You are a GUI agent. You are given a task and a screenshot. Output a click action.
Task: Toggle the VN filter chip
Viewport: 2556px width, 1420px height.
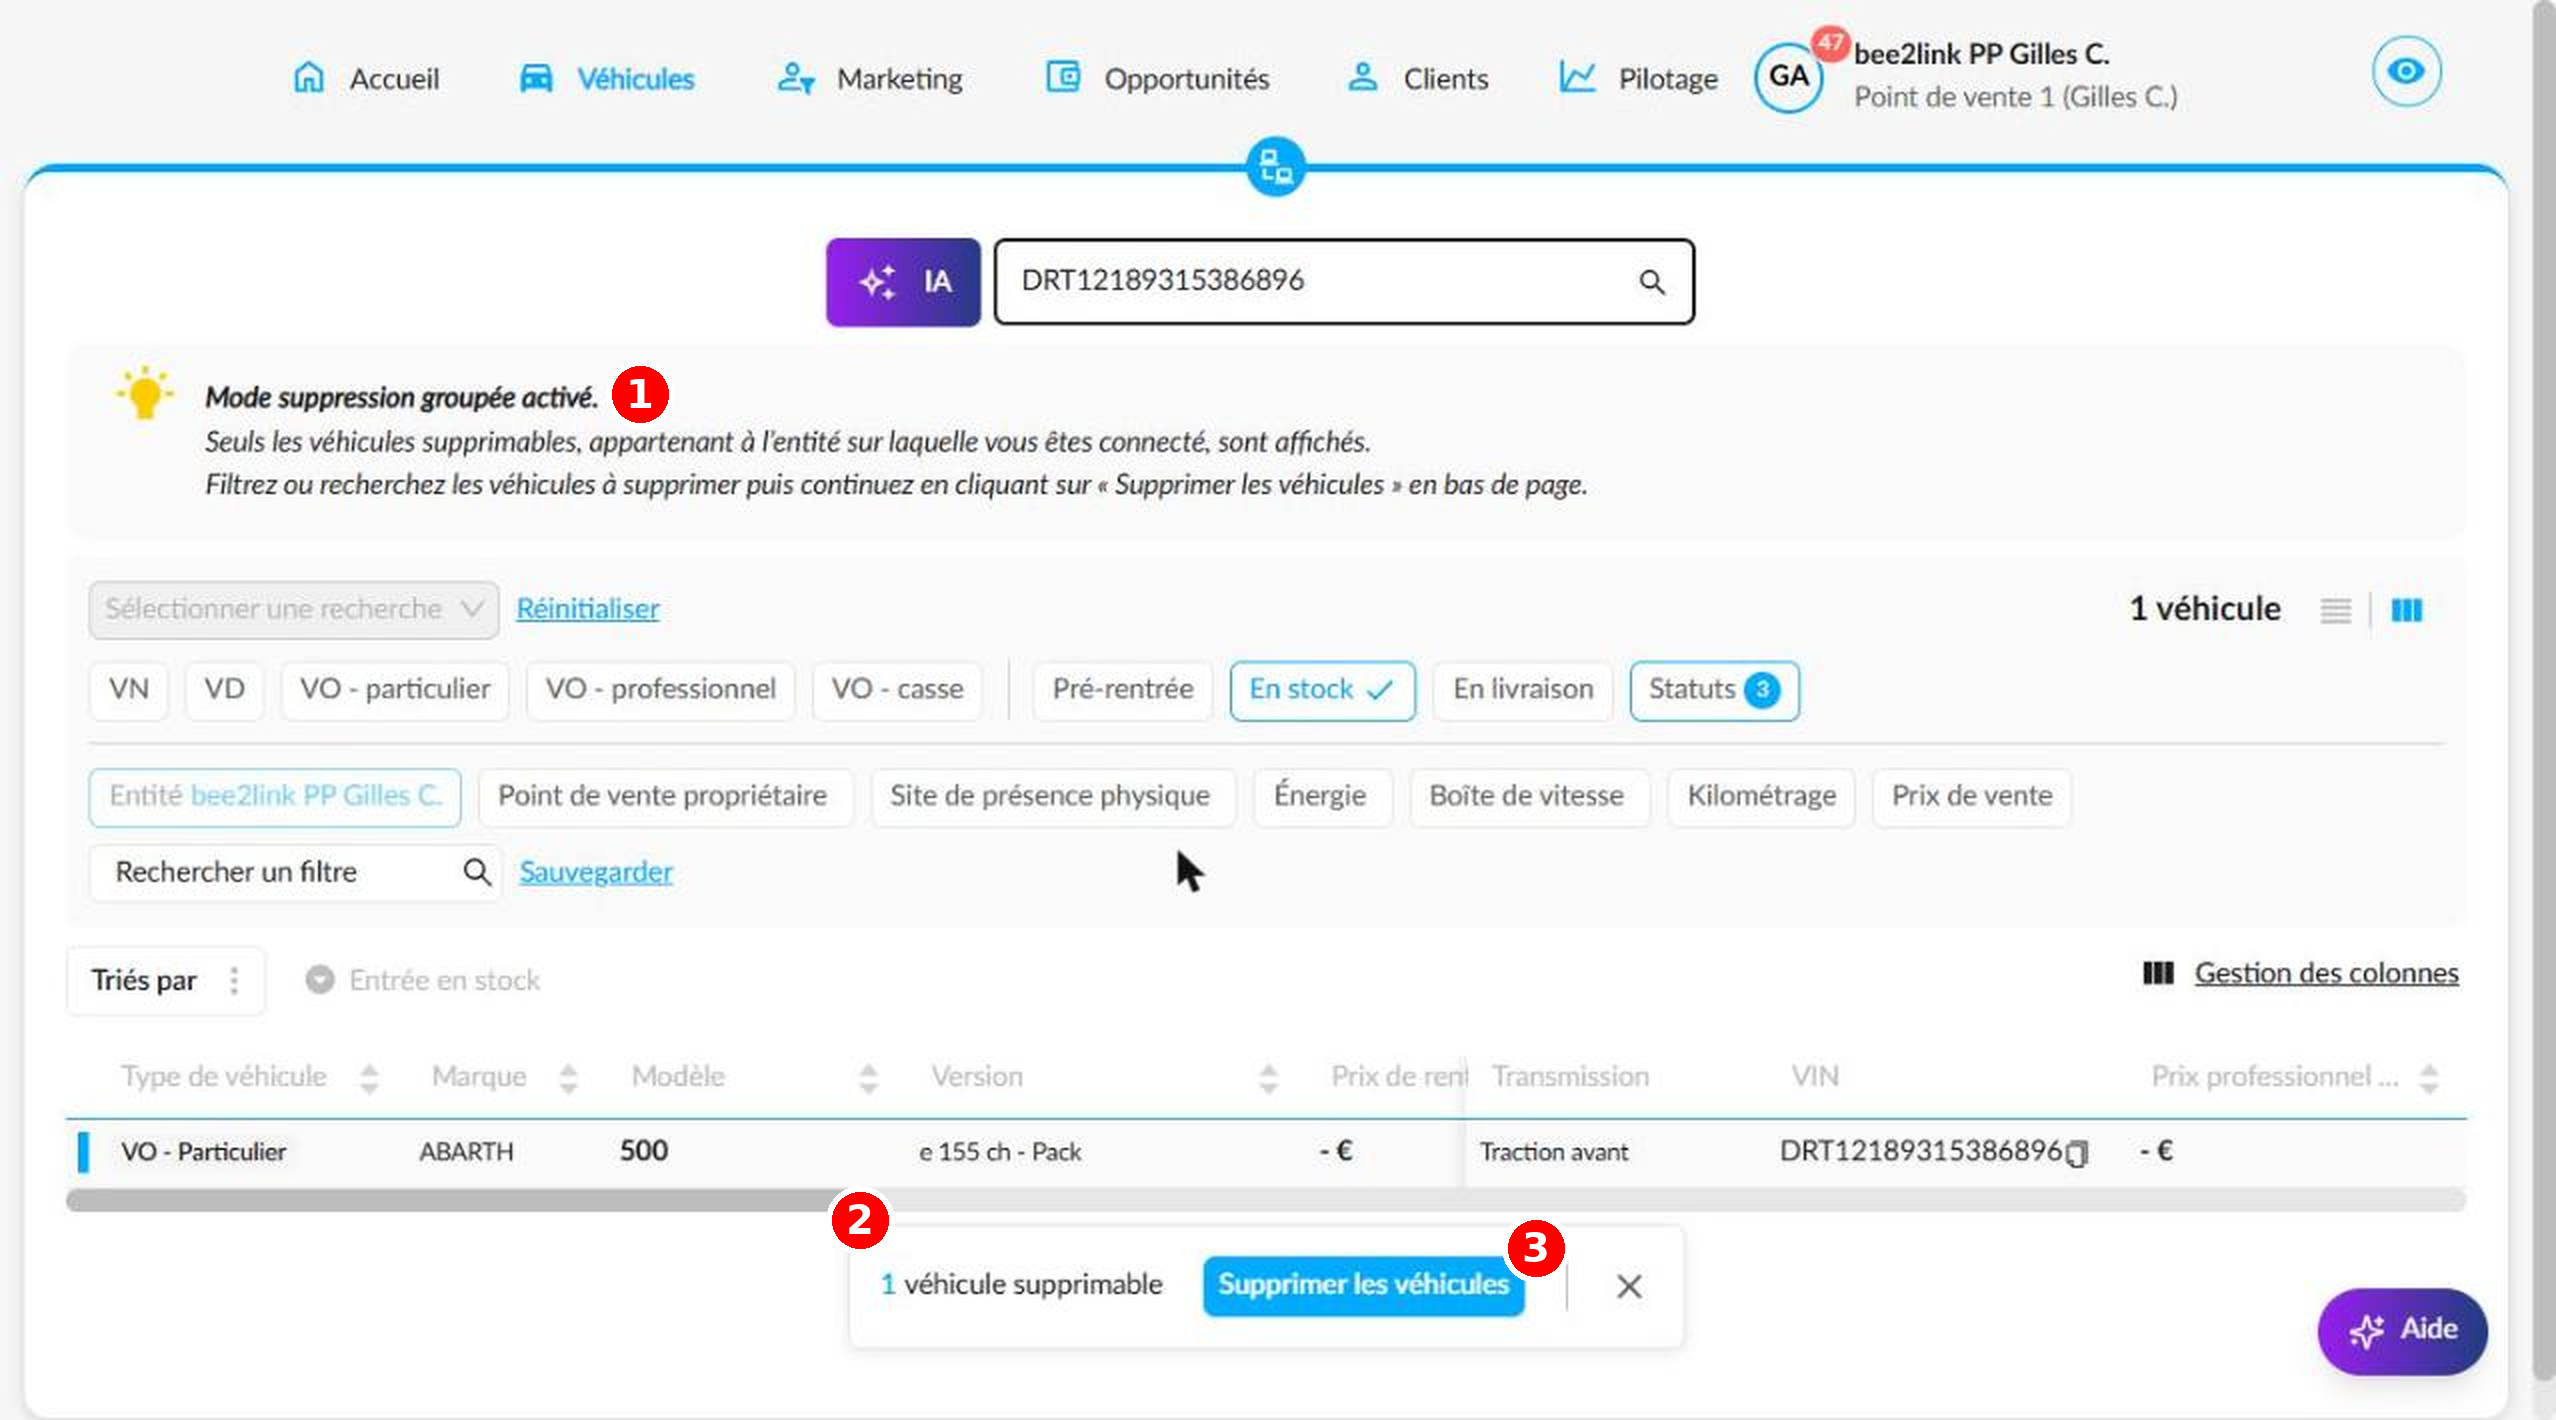pos(129,690)
